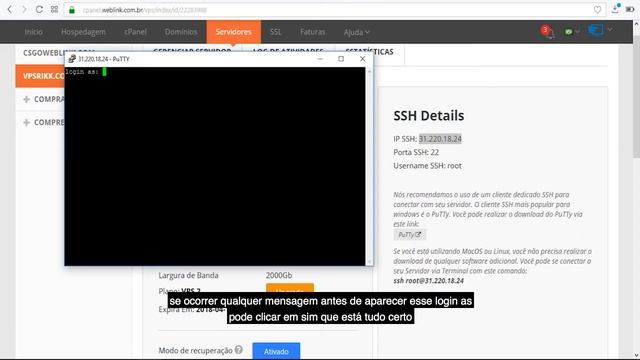640x360 pixels.
Task: Click the Modo de recuperação help icon
Action: [x=239, y=350]
